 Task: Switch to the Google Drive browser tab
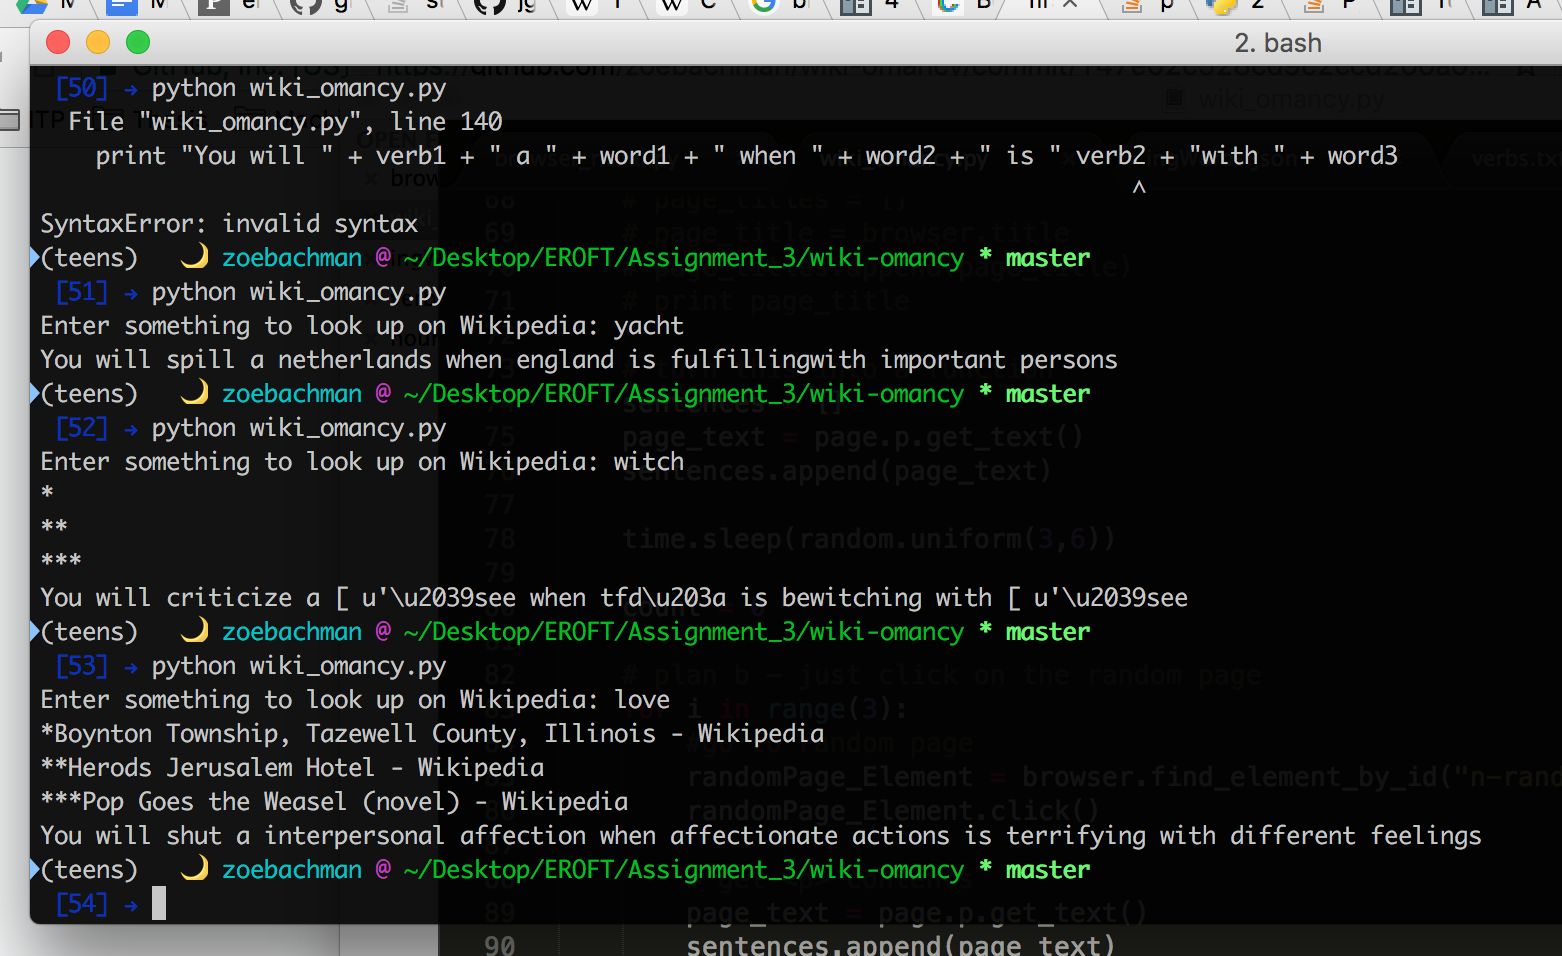point(33,5)
